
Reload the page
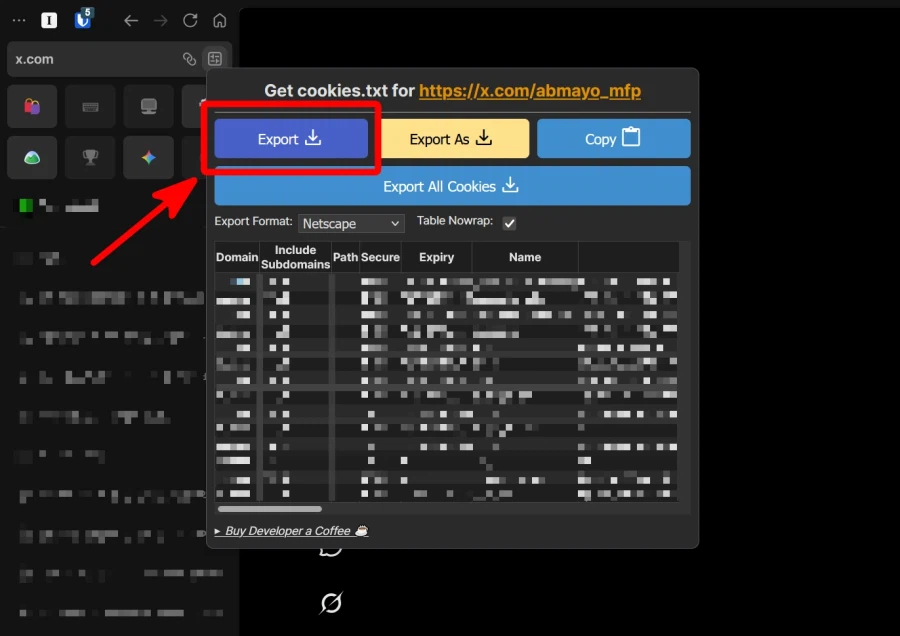[x=190, y=21]
